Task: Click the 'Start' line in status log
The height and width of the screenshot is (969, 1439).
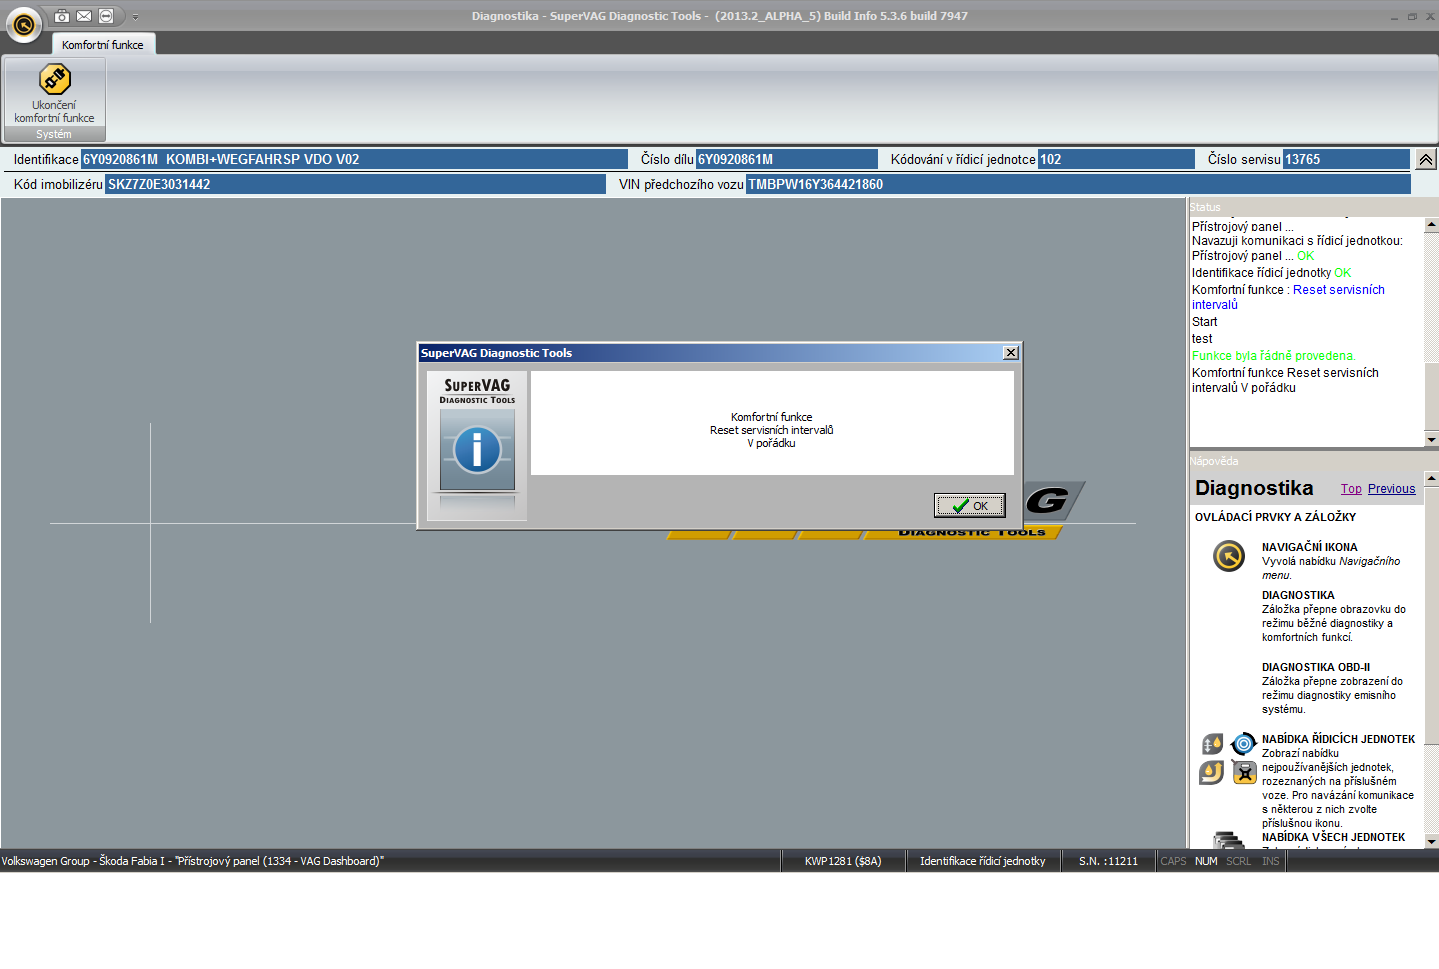Action: click(x=1205, y=322)
